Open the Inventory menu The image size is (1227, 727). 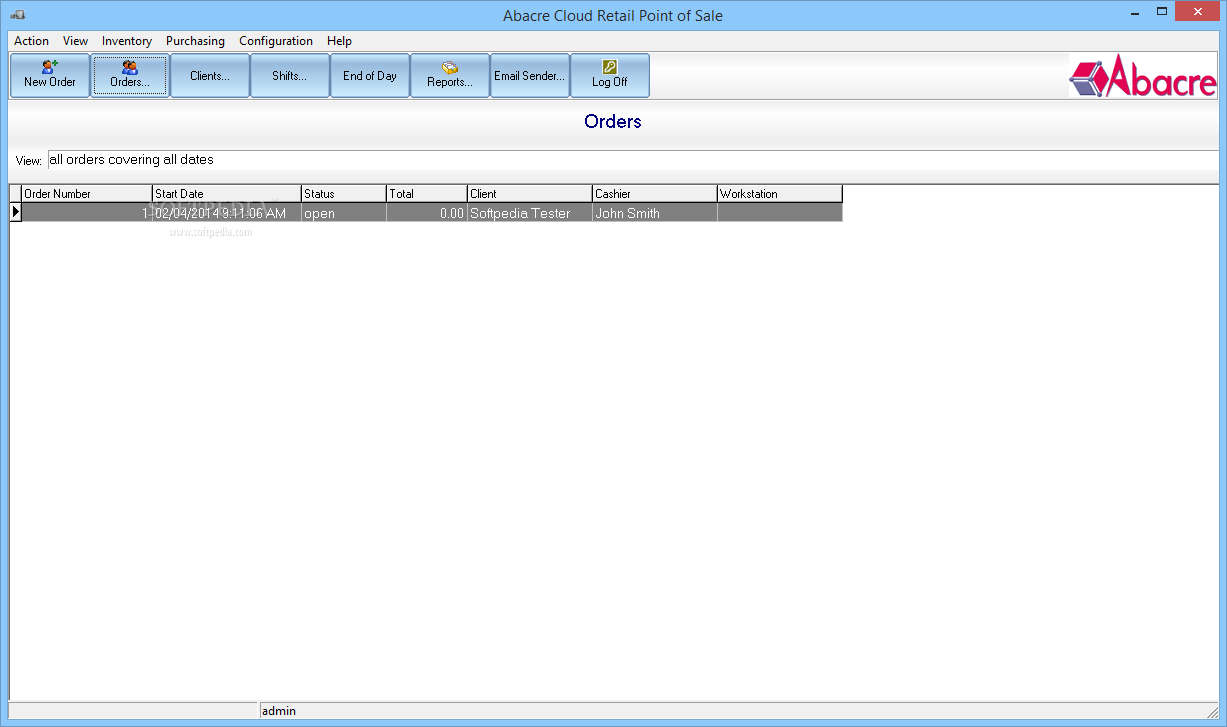click(x=127, y=41)
